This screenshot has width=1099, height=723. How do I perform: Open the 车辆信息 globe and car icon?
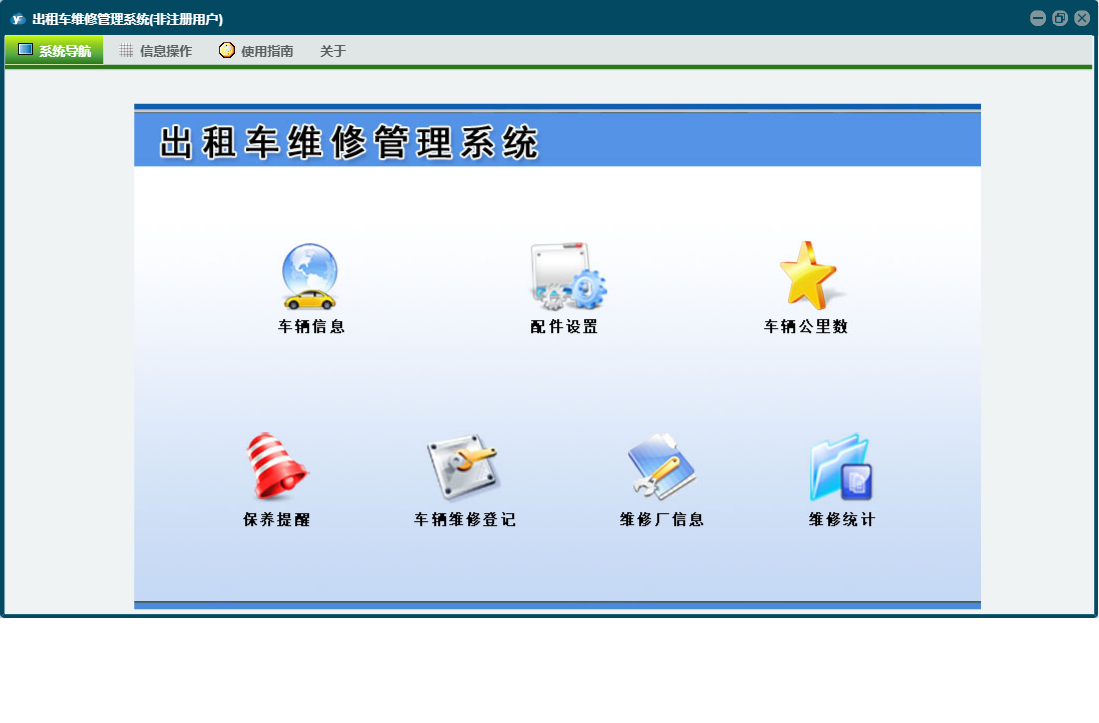pos(310,276)
